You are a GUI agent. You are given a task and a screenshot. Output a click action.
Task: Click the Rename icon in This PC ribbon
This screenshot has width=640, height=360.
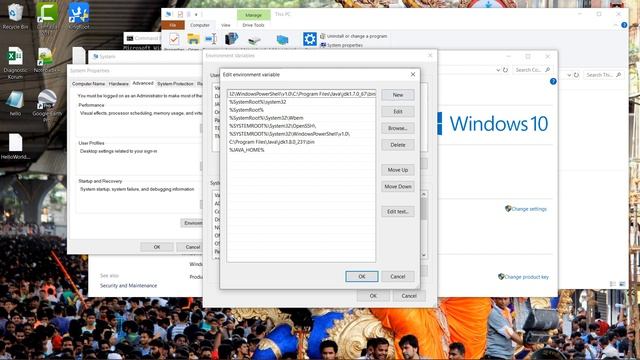211,40
